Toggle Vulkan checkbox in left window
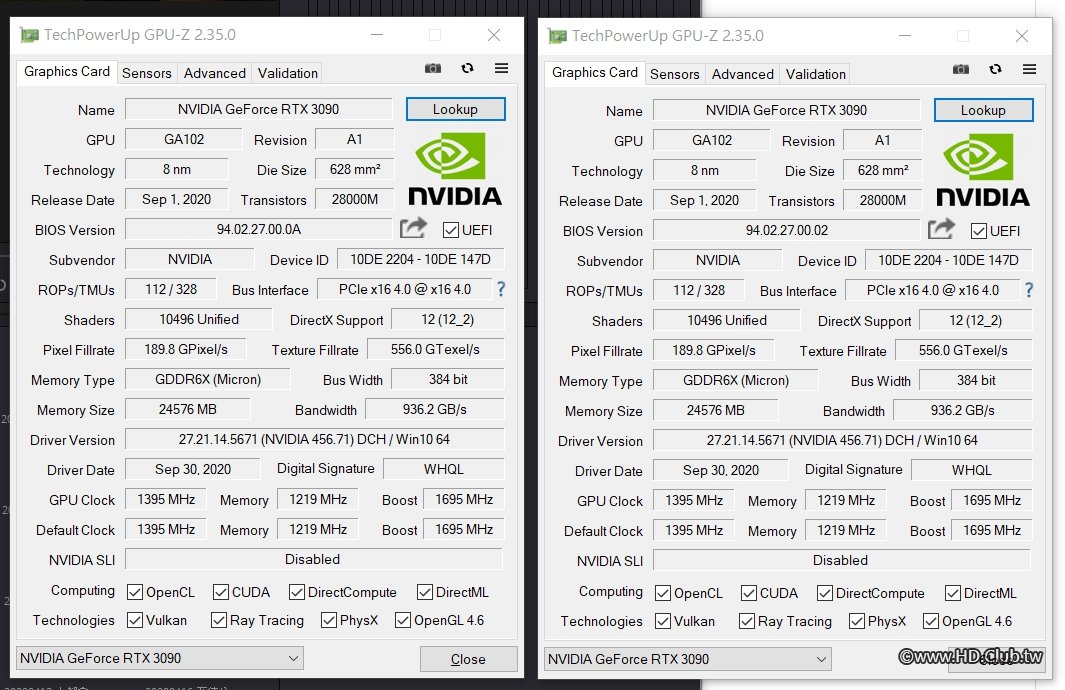The height and width of the screenshot is (690, 1065). click(x=135, y=620)
